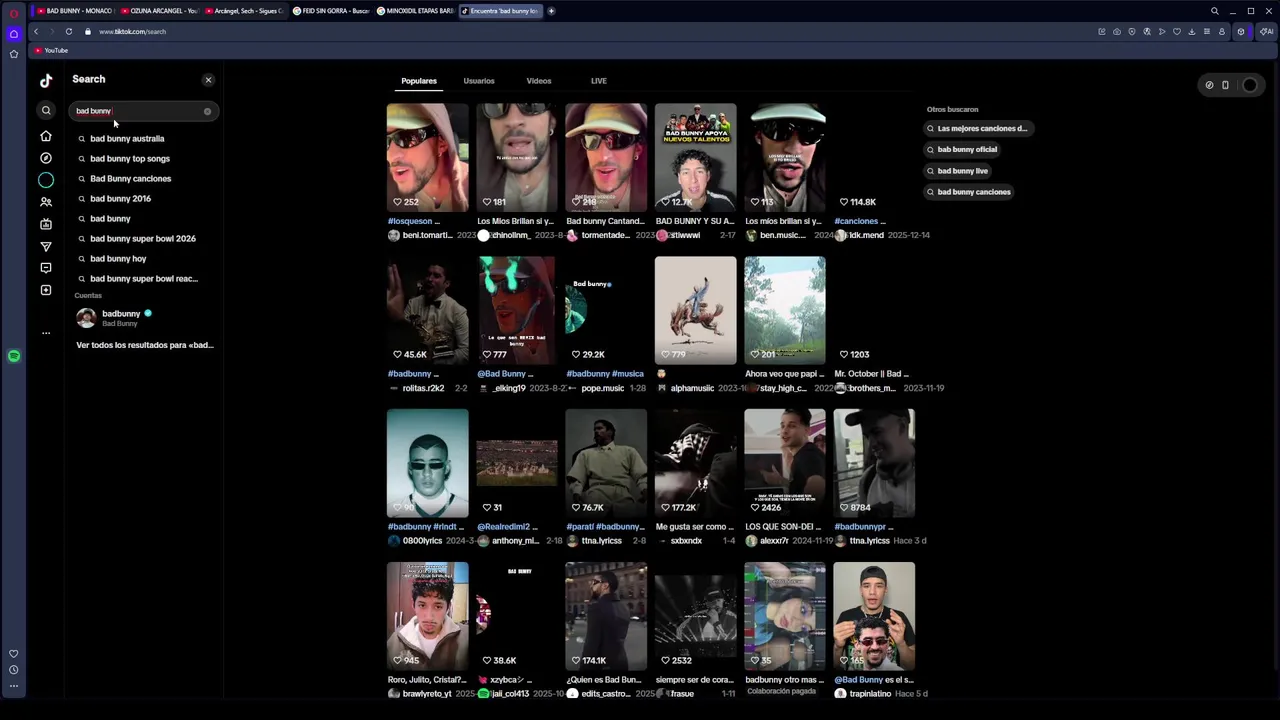Select suggestion bad bunny australia
1280x720 pixels.
127,139
